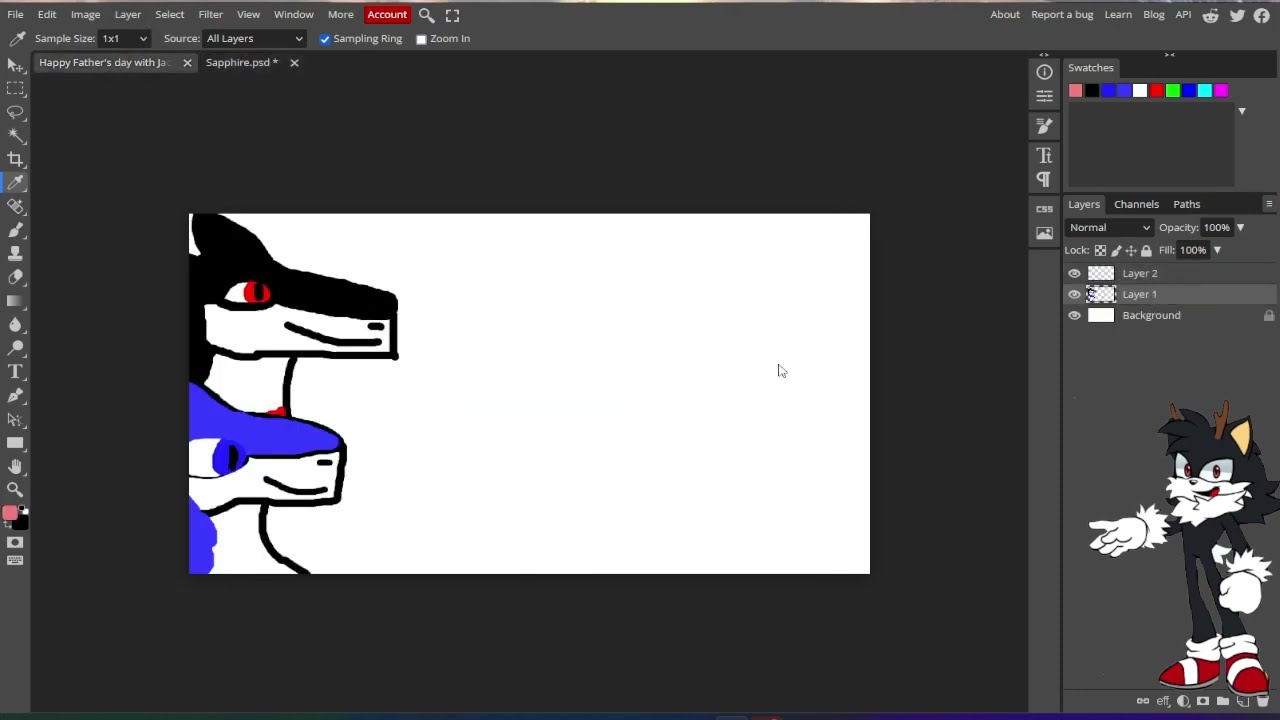Viewport: 1280px width, 720px height.
Task: Delete layer with trash icon
Action: point(1263,702)
